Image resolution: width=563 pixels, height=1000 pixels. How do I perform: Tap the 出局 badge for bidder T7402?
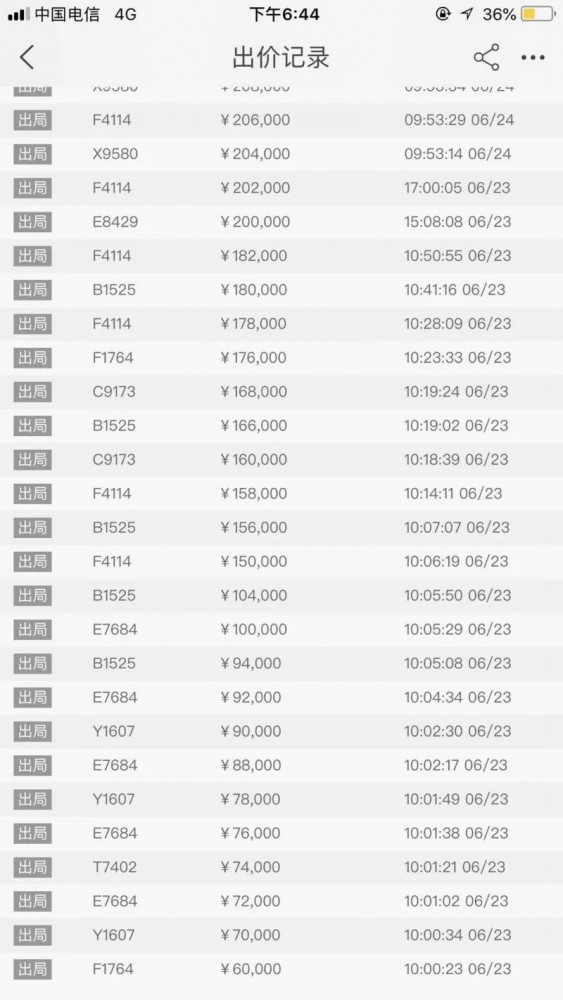click(33, 867)
